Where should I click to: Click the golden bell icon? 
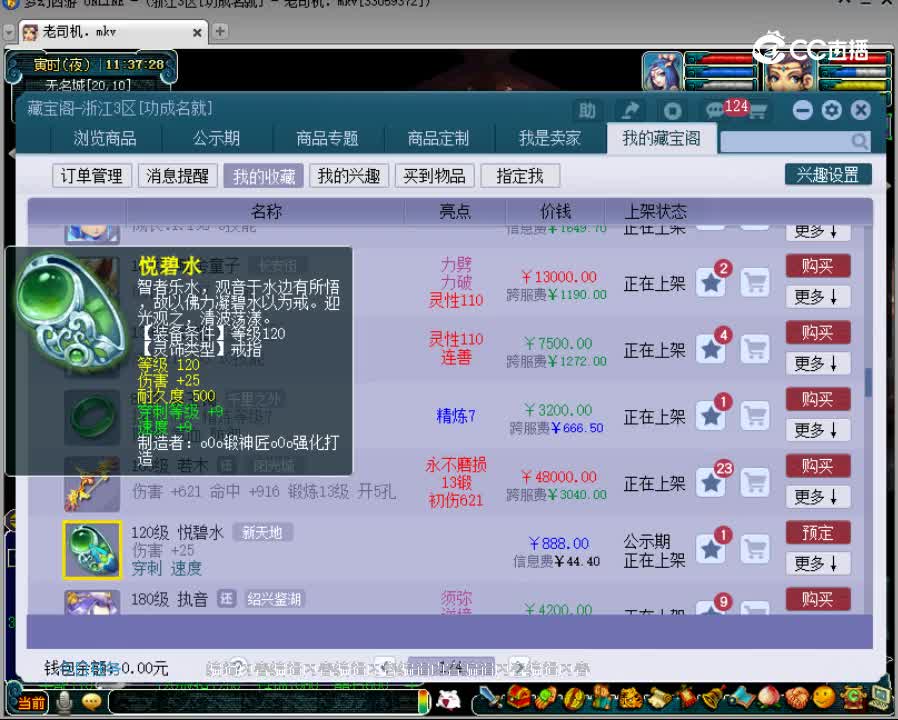coord(714,697)
